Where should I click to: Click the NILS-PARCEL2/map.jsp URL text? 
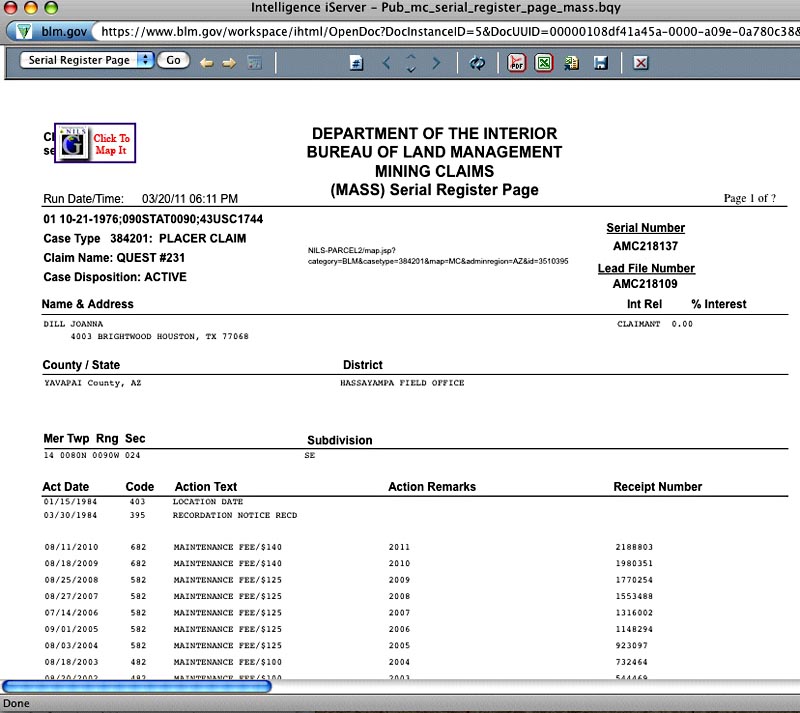point(438,256)
